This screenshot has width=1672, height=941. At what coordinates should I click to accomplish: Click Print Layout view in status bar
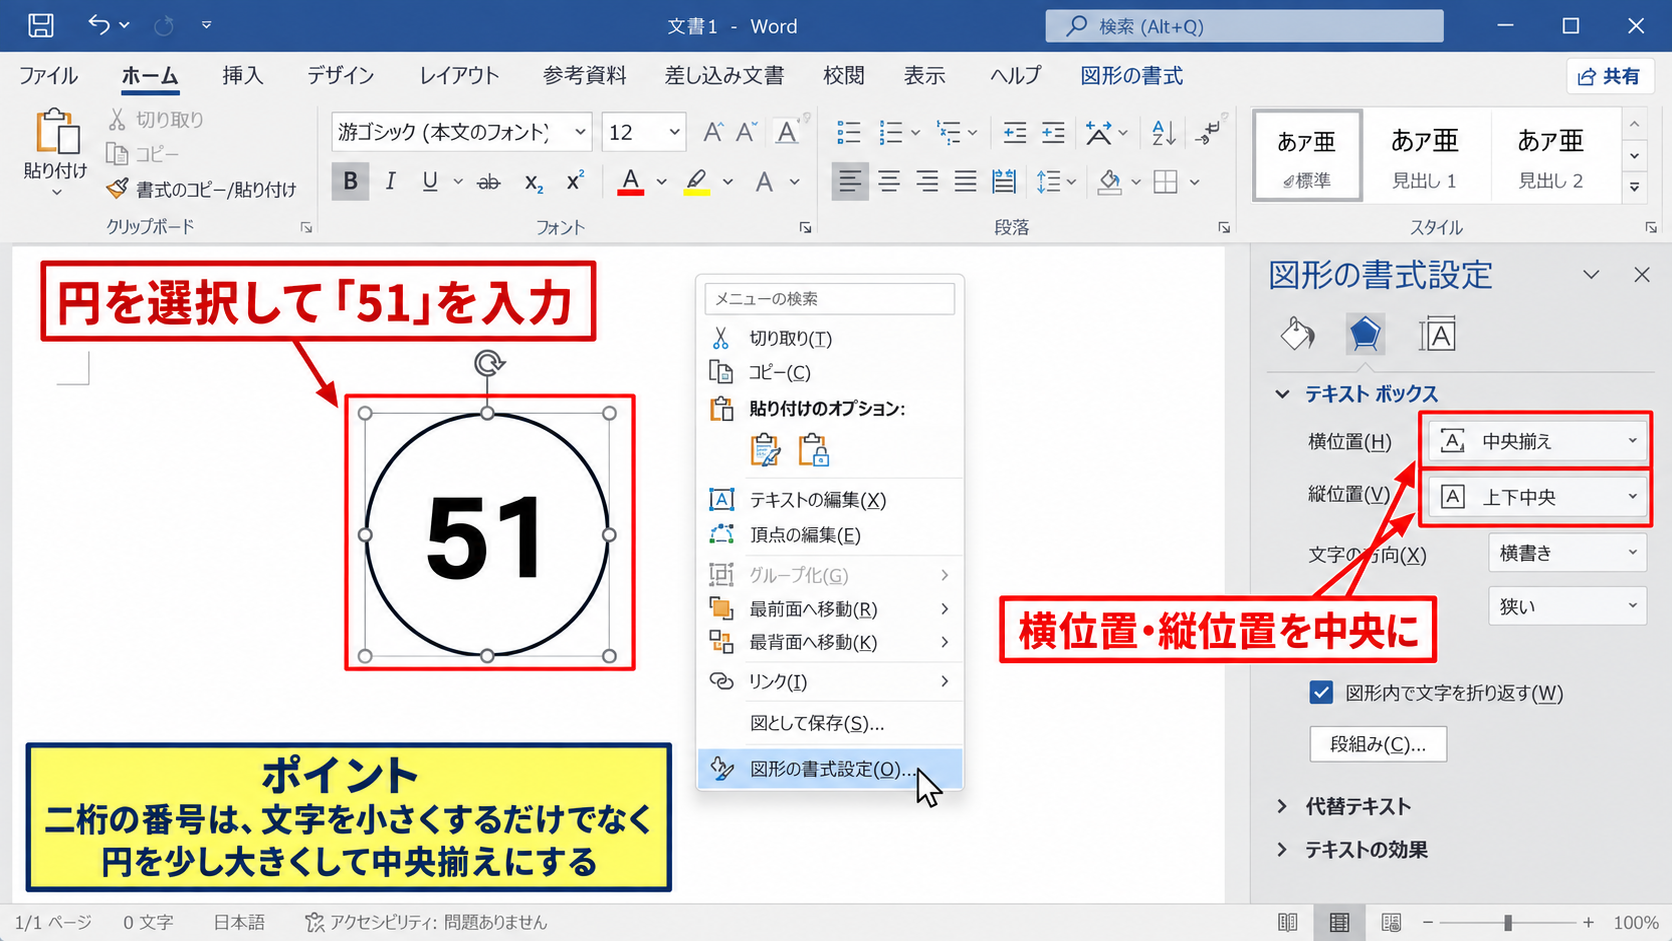[x=1339, y=922]
